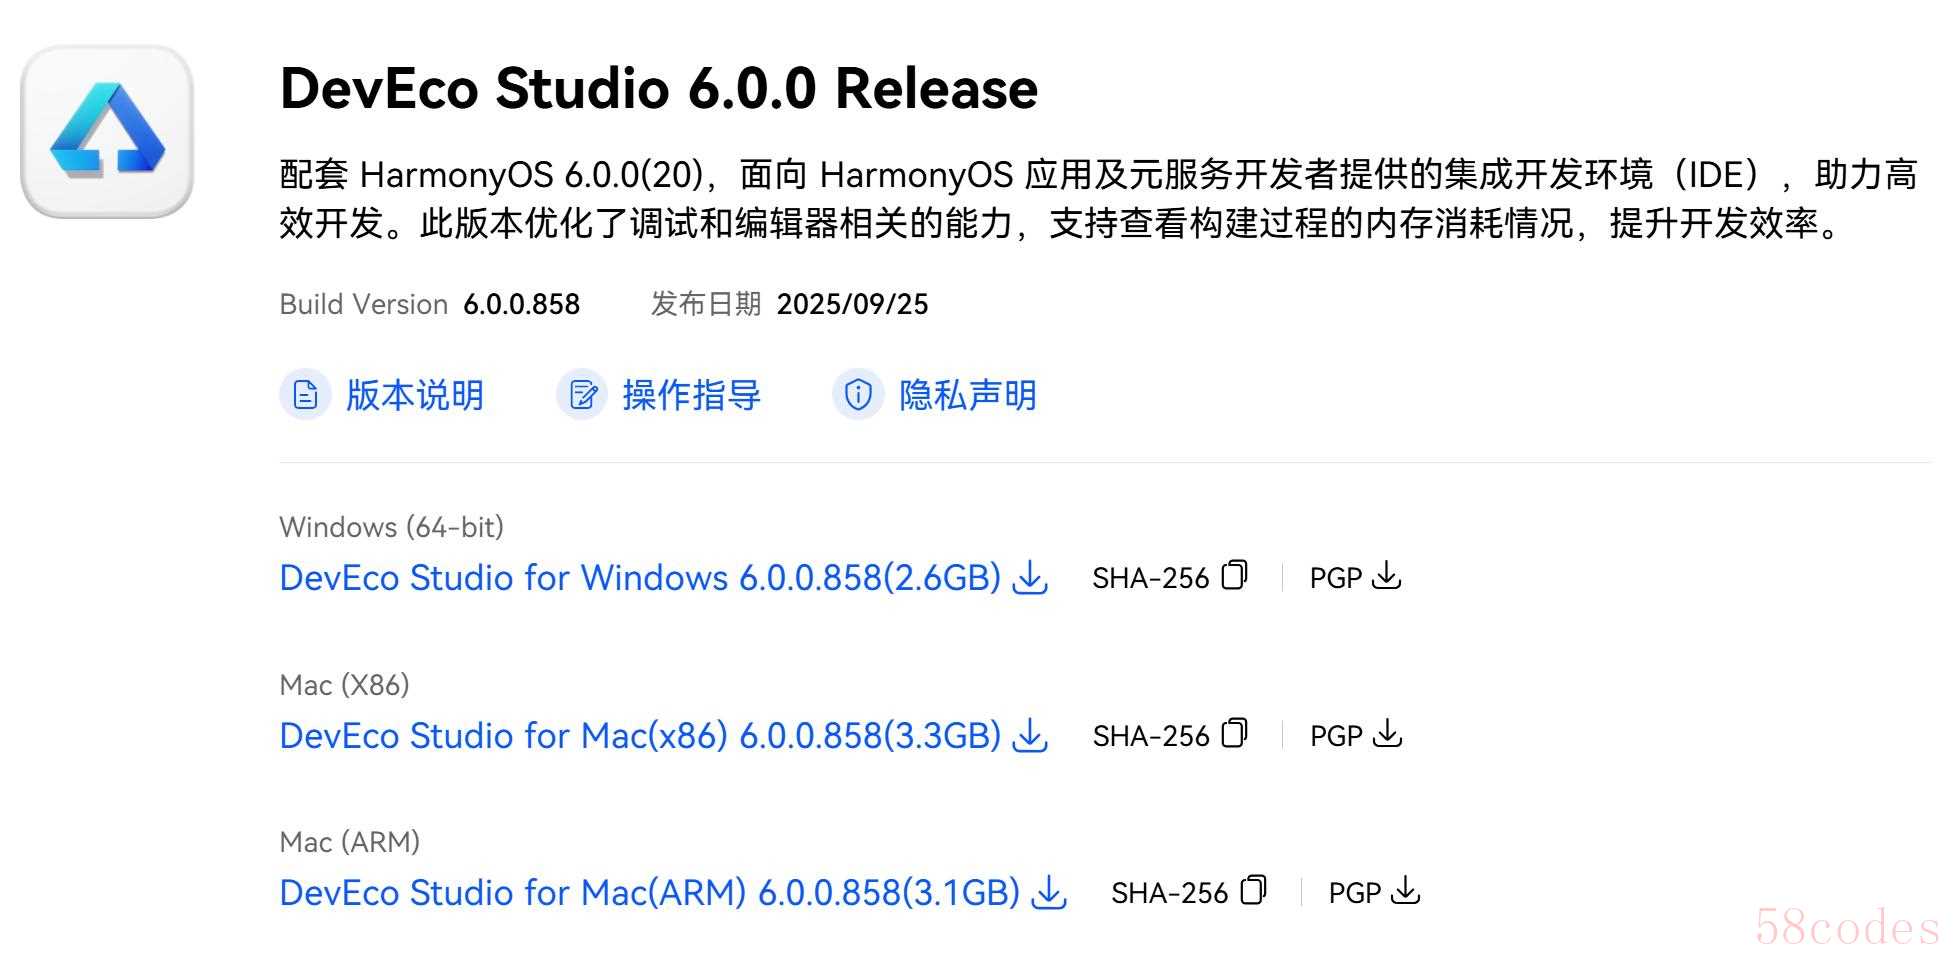Open the 隐私声明 privacy link

coord(967,395)
